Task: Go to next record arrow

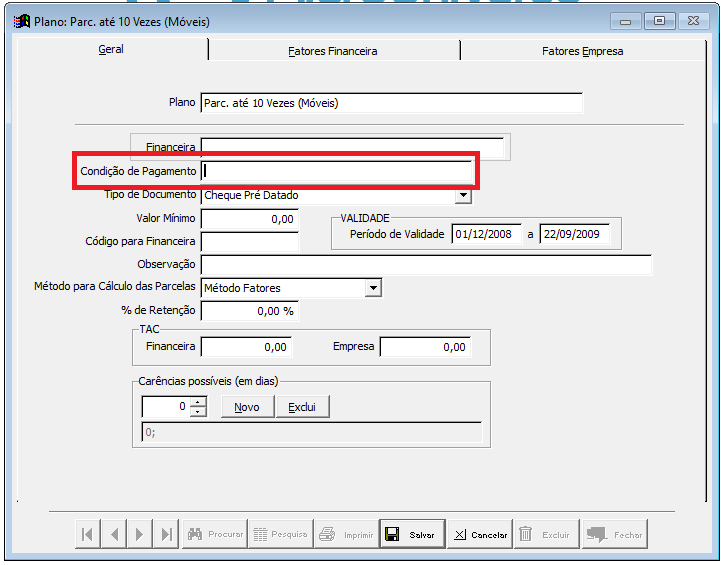Action: [x=140, y=535]
